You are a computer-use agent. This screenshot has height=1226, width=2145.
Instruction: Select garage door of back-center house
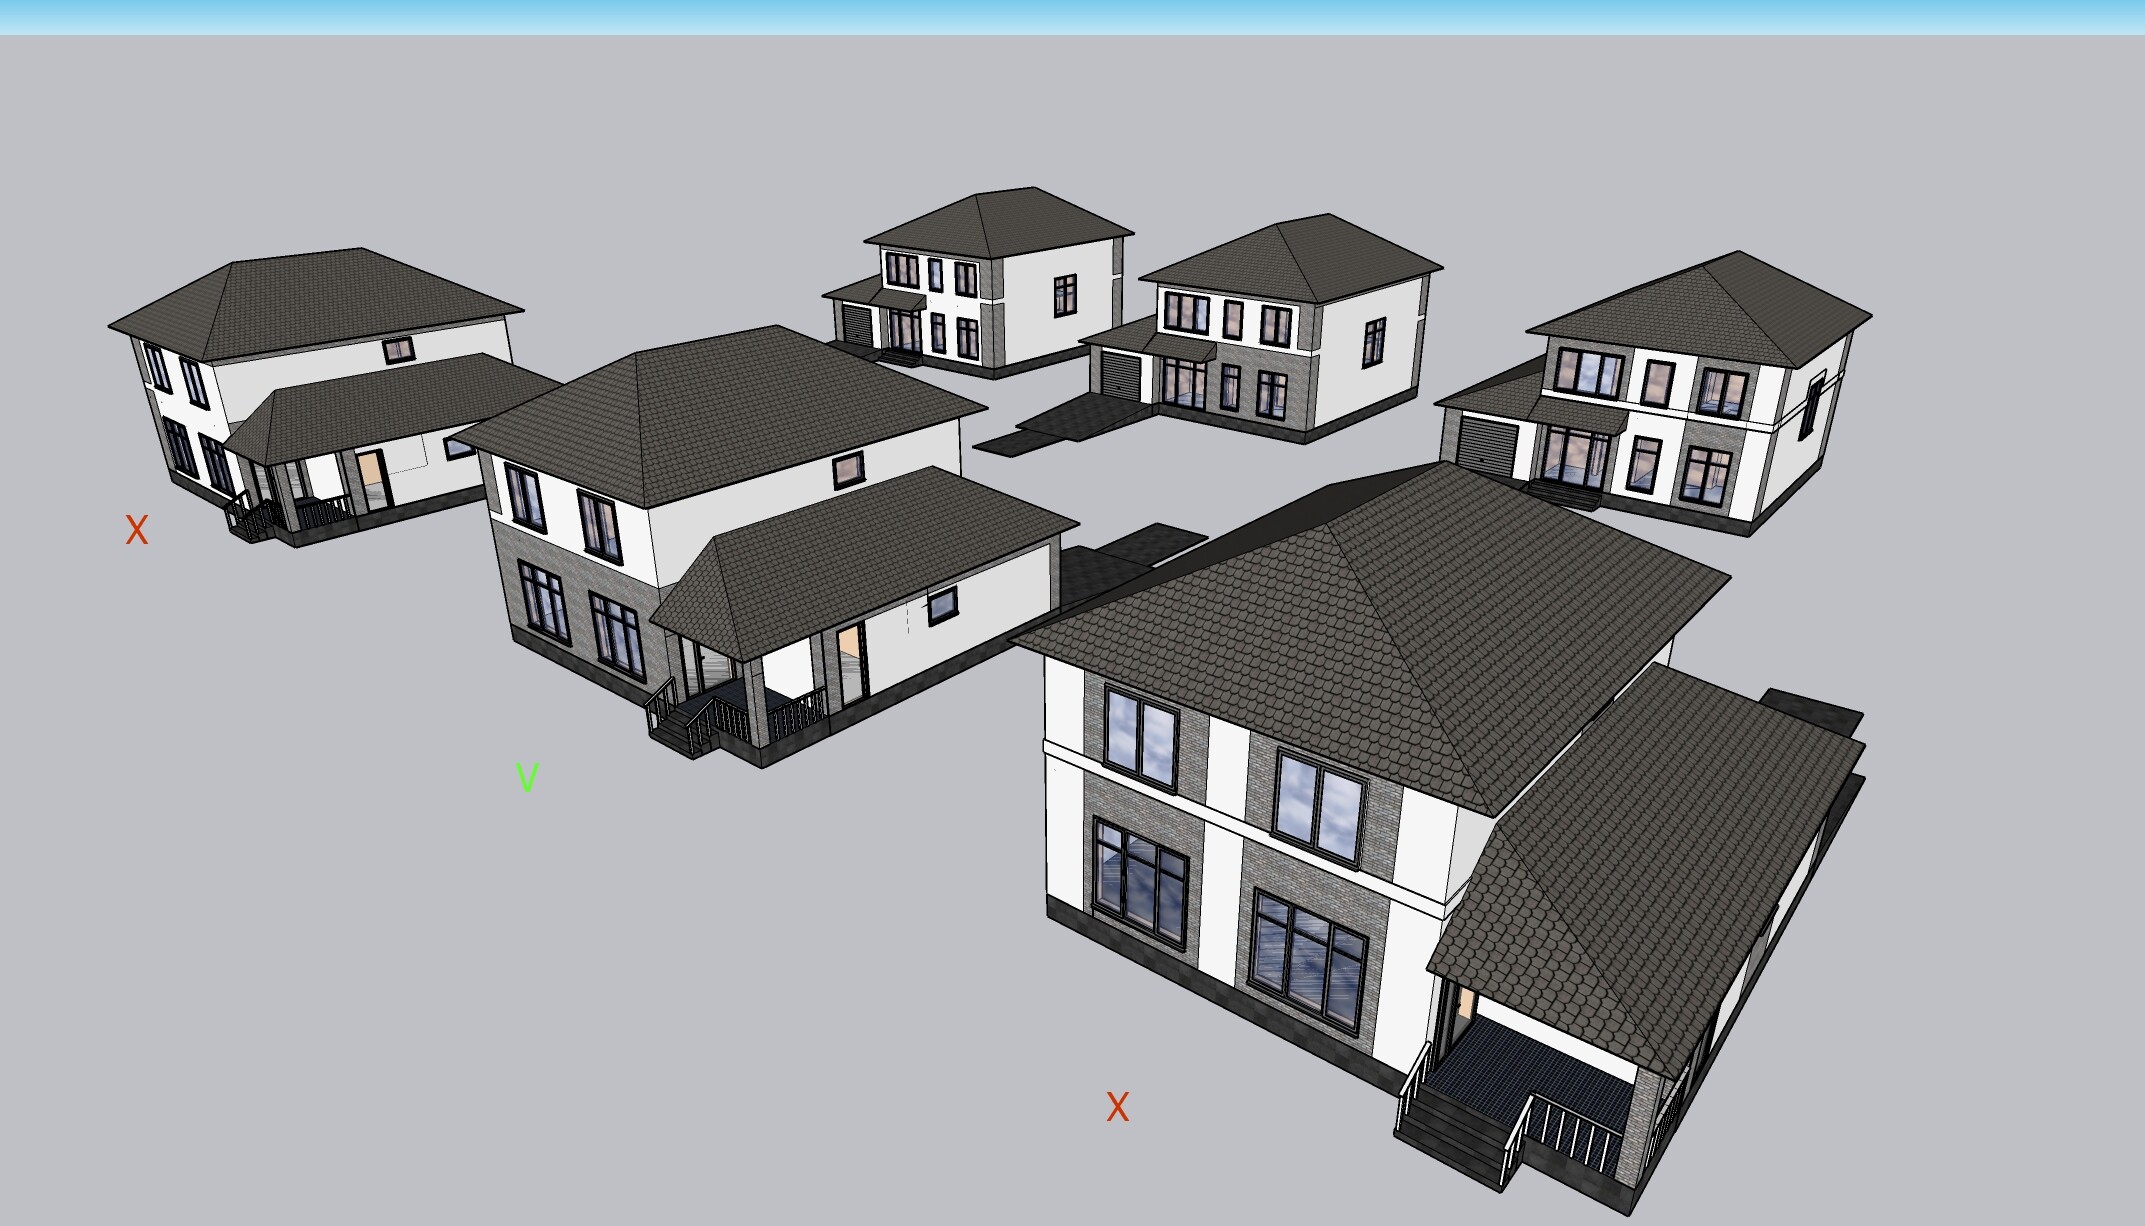[x=1120, y=376]
